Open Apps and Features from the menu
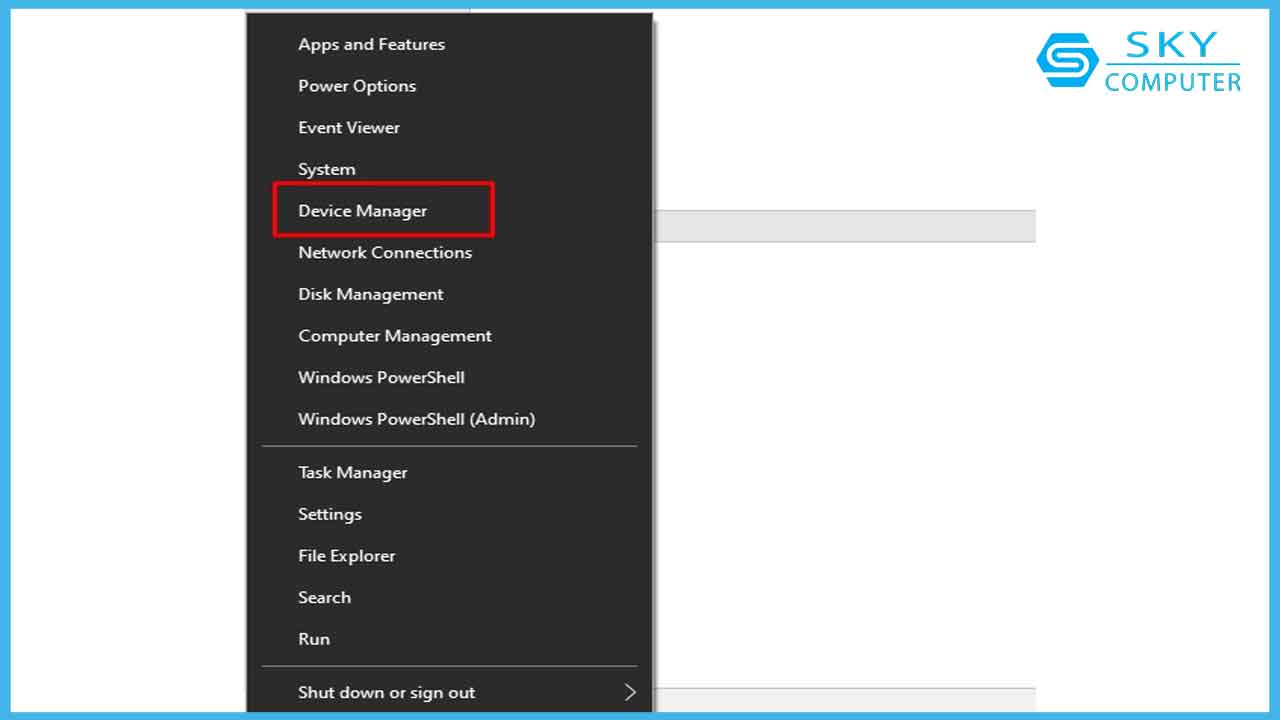Image resolution: width=1280 pixels, height=720 pixels. click(371, 44)
